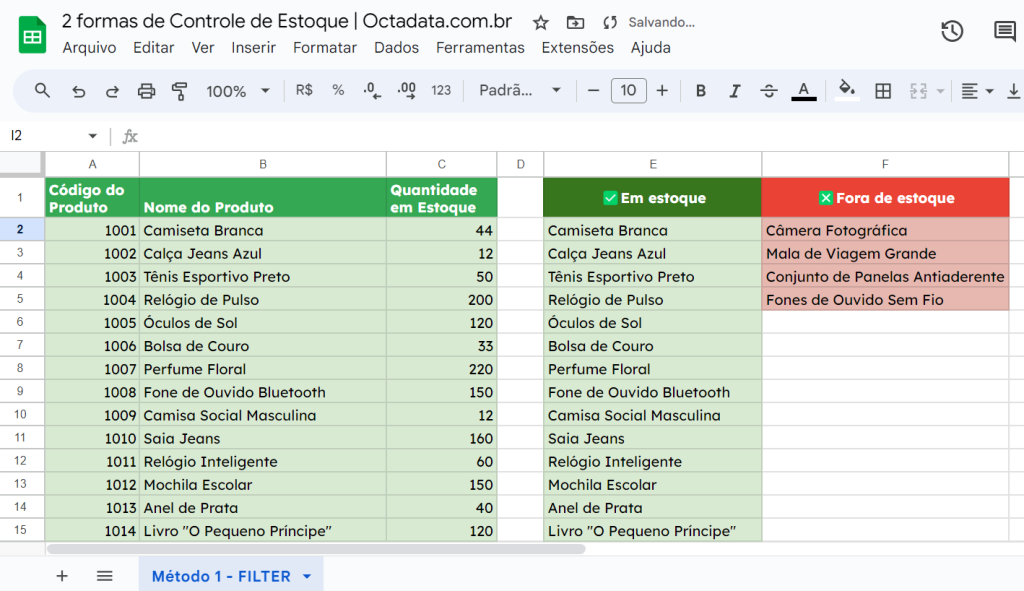Viewport: 1024px width, 591px height.
Task: Open the comments panel icon
Action: [x=1004, y=31]
